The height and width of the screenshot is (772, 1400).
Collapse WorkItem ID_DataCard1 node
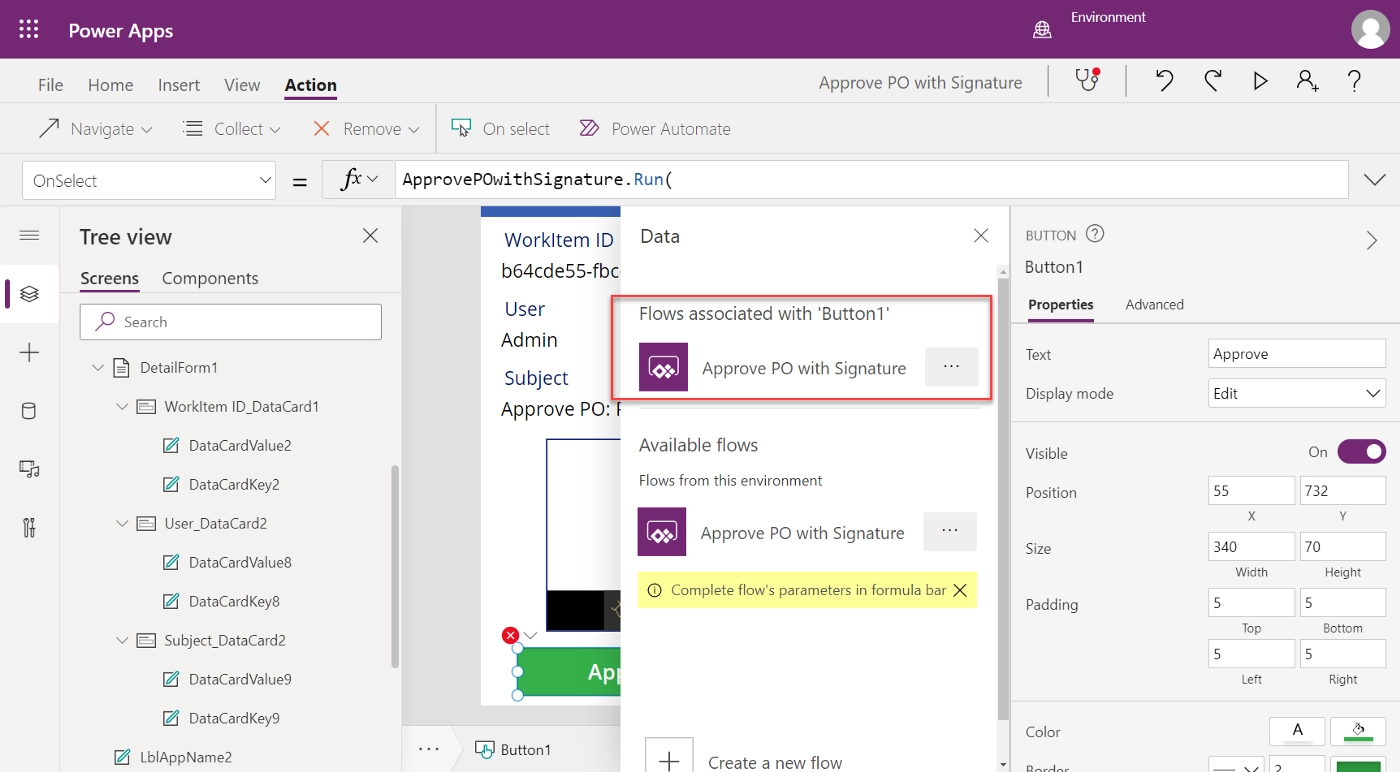tap(122, 406)
